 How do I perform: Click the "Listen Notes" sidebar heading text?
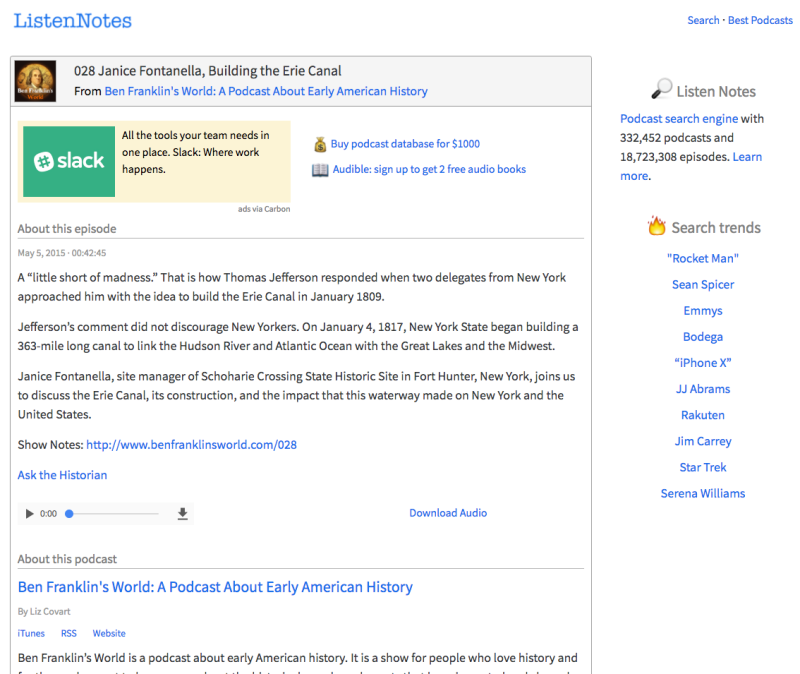716,91
